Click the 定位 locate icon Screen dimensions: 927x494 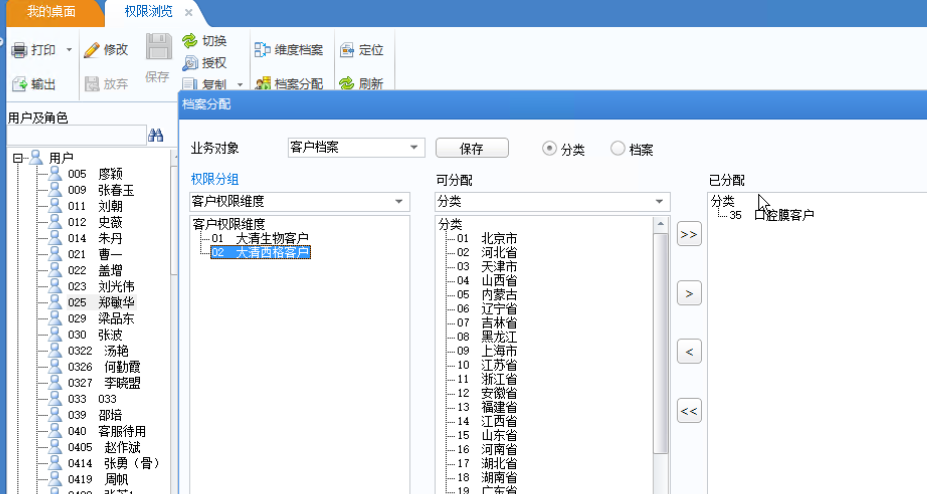(347, 50)
